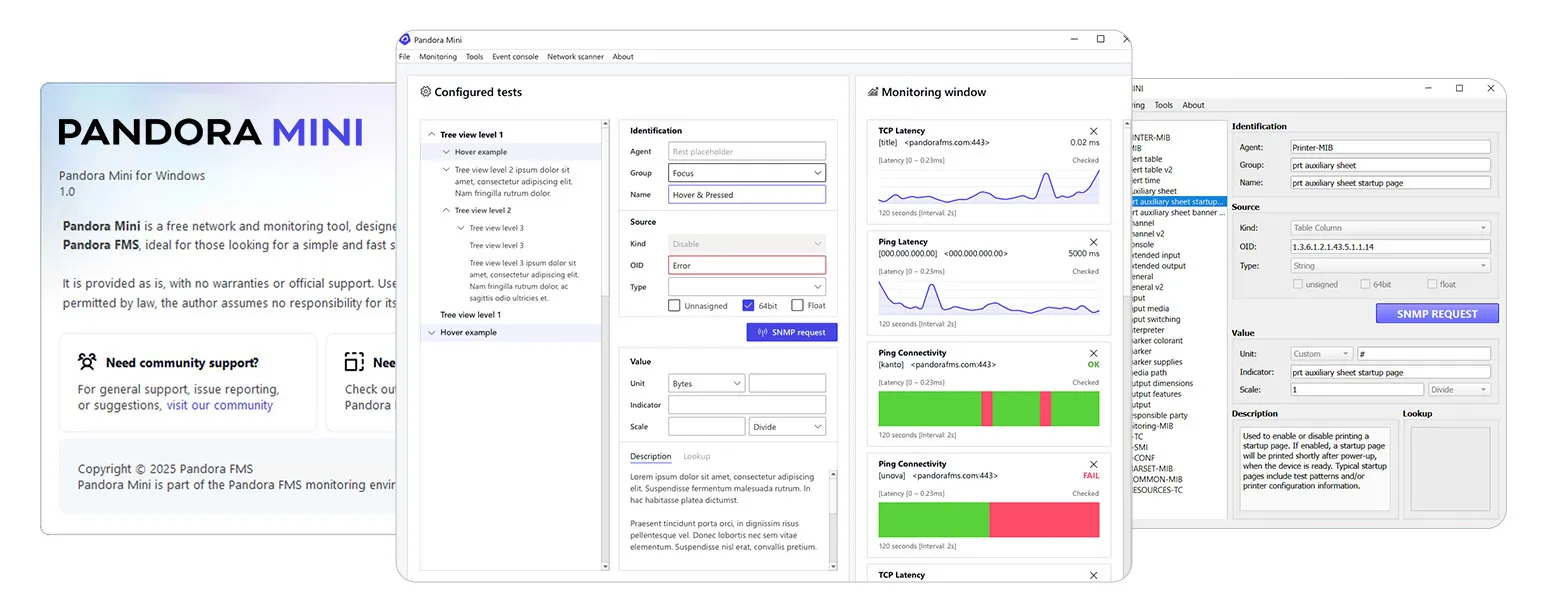Maximize the front Pandora Mini window

click(x=1100, y=39)
